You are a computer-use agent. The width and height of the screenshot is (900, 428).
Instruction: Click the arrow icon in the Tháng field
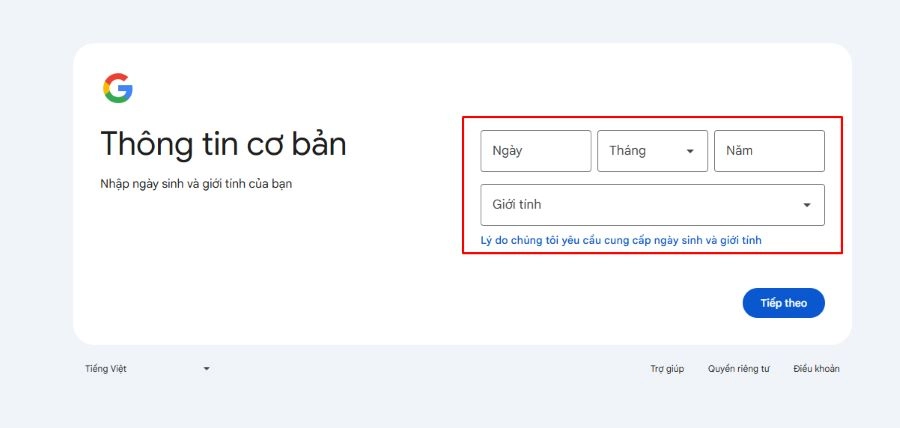coord(690,151)
